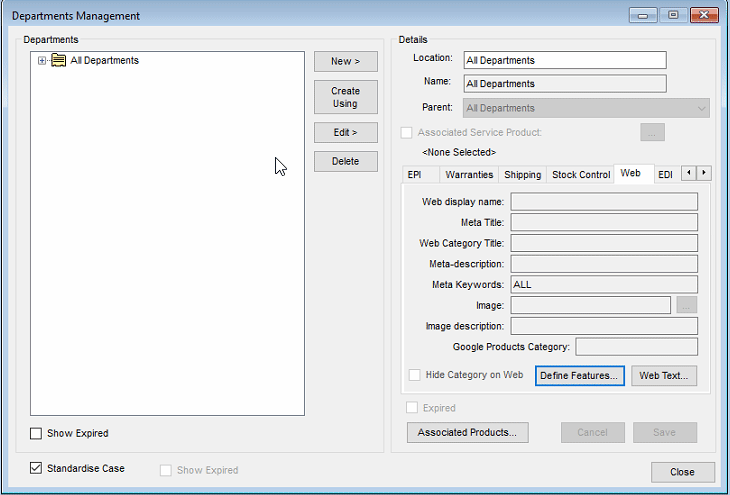The width and height of the screenshot is (730, 495).
Task: Click the Web Text button
Action: point(663,376)
